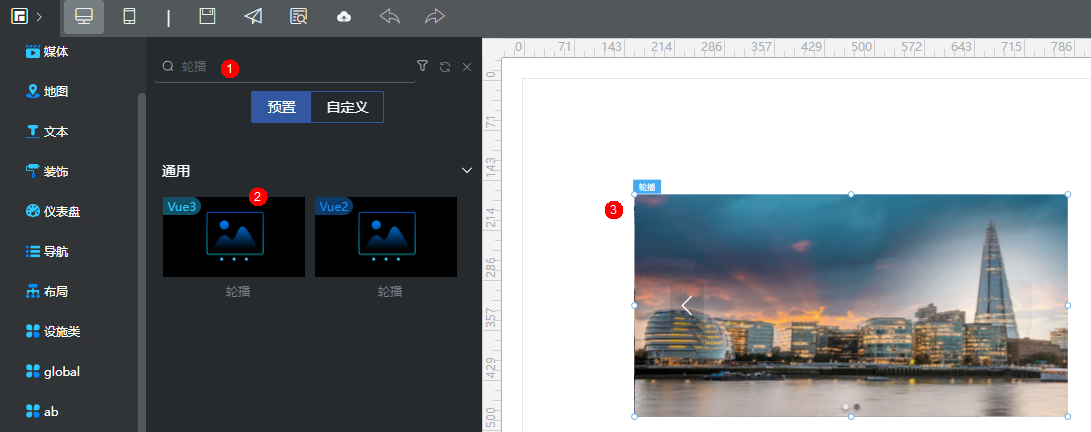Click the 媒体 video icon
Viewport: 1091px width, 432px height.
(x=33, y=51)
